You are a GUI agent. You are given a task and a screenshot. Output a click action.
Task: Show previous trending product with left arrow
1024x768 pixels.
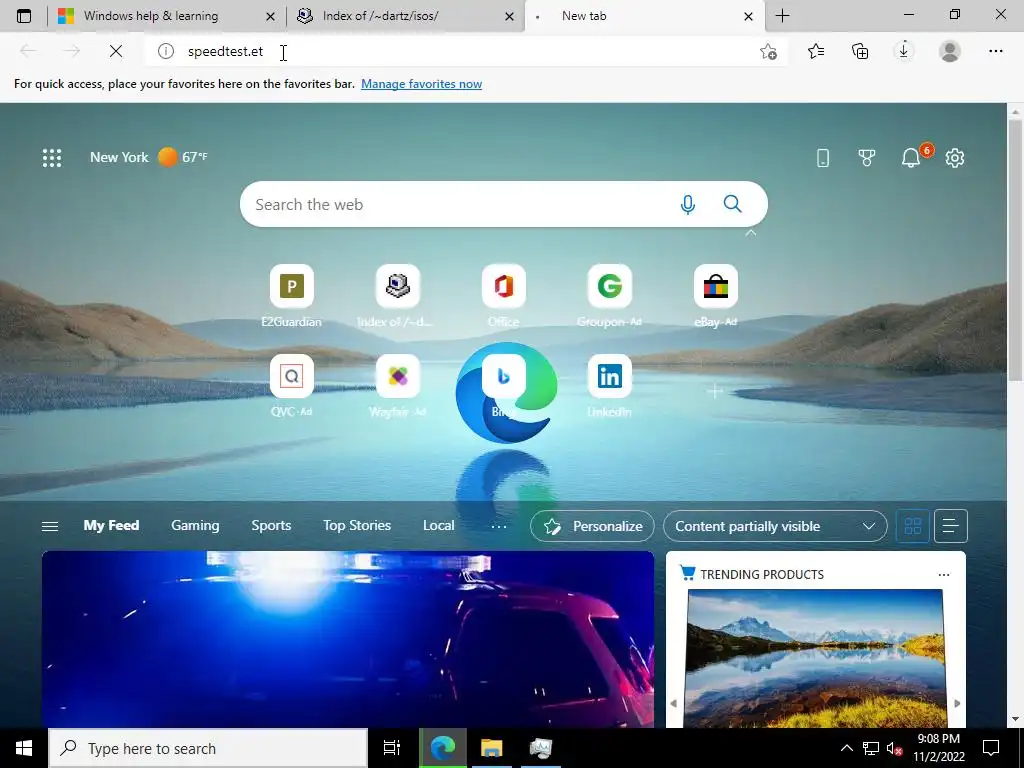pyautogui.click(x=673, y=703)
